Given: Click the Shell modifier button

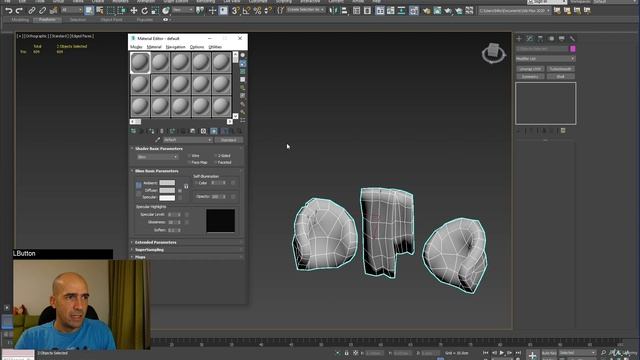Looking at the screenshot, I should click(x=560, y=76).
